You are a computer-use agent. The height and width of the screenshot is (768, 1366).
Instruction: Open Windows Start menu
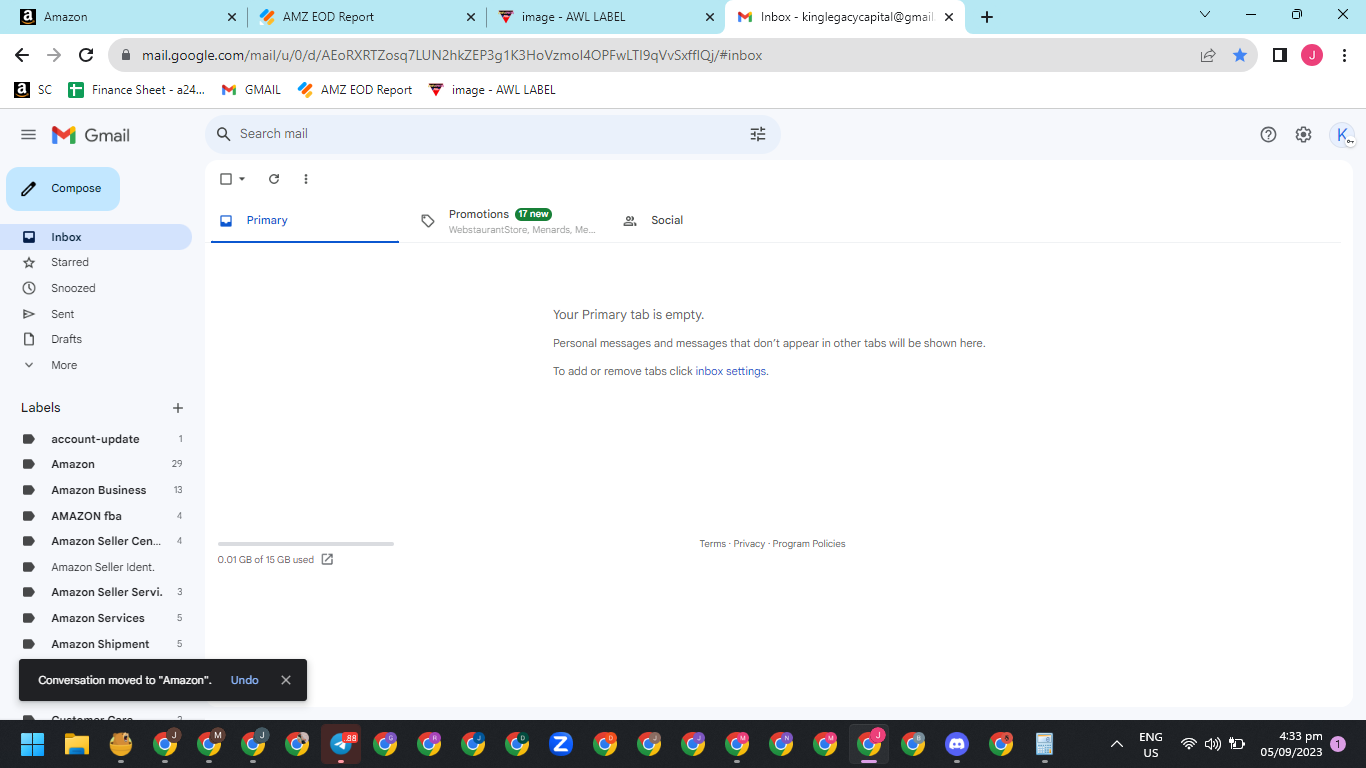pyautogui.click(x=33, y=744)
